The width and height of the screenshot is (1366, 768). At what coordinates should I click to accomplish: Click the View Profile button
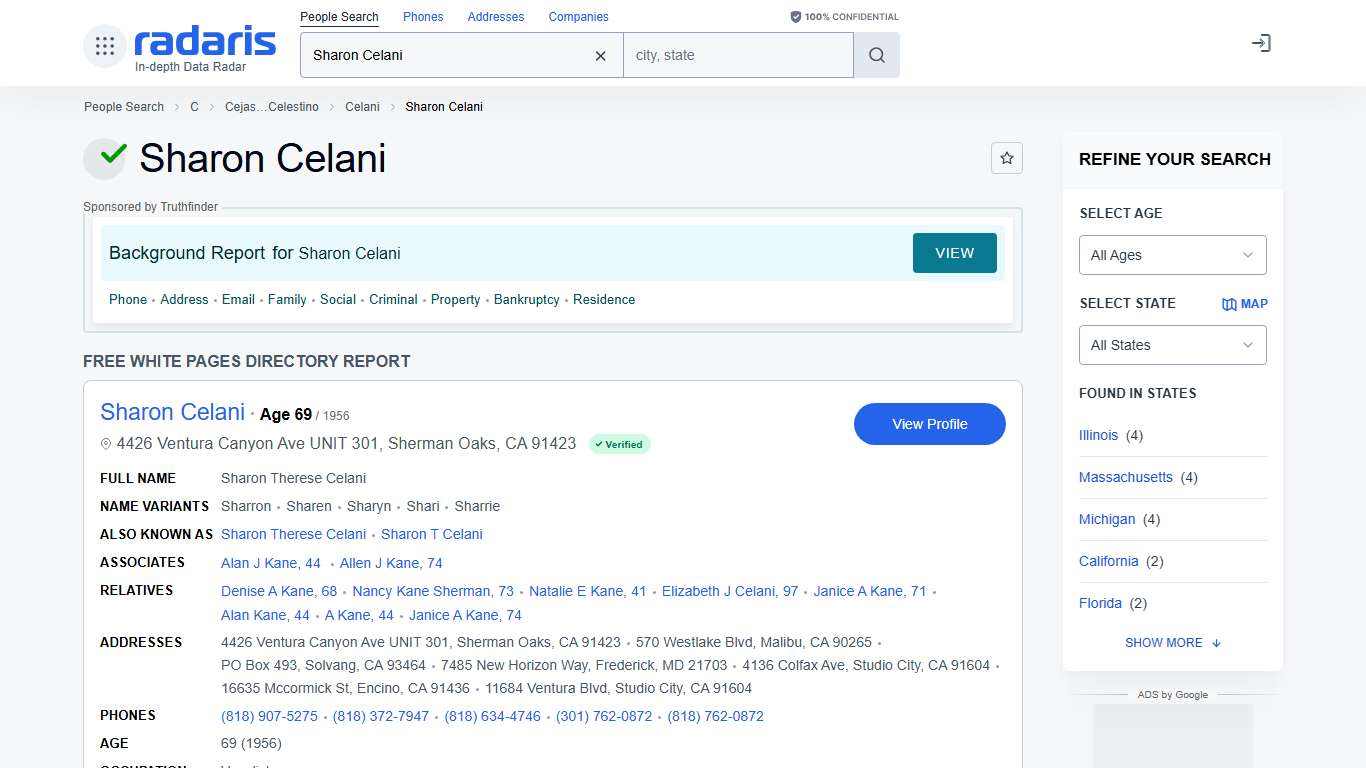click(x=929, y=424)
